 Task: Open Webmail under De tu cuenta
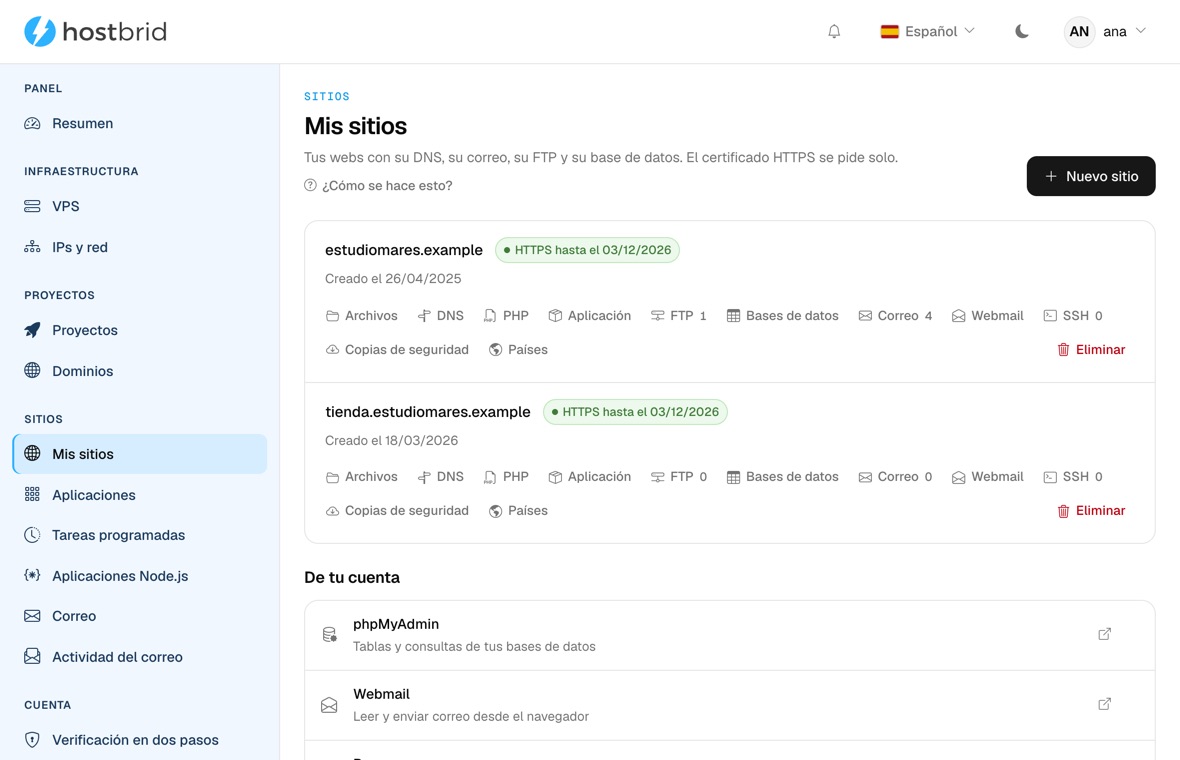tap(729, 705)
